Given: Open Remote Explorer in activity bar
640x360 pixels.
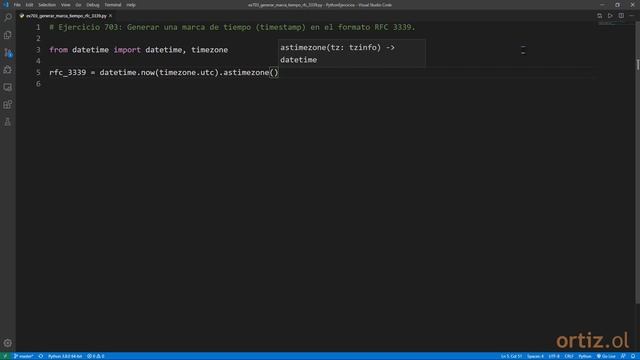Looking at the screenshot, I should (8, 87).
